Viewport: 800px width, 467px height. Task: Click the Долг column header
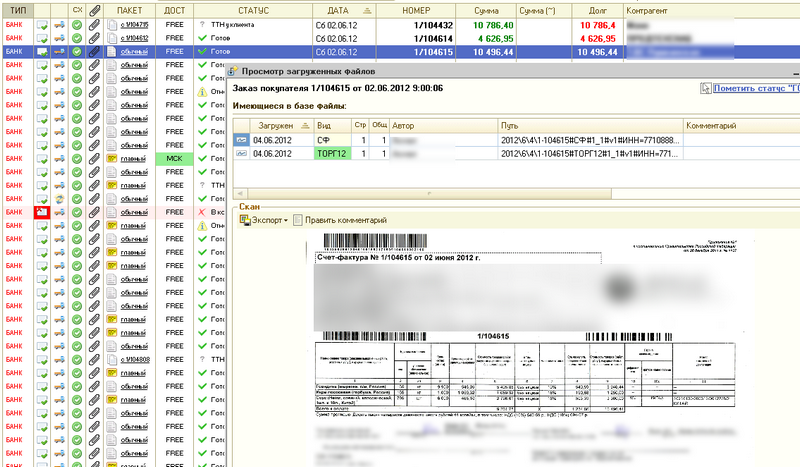597,10
